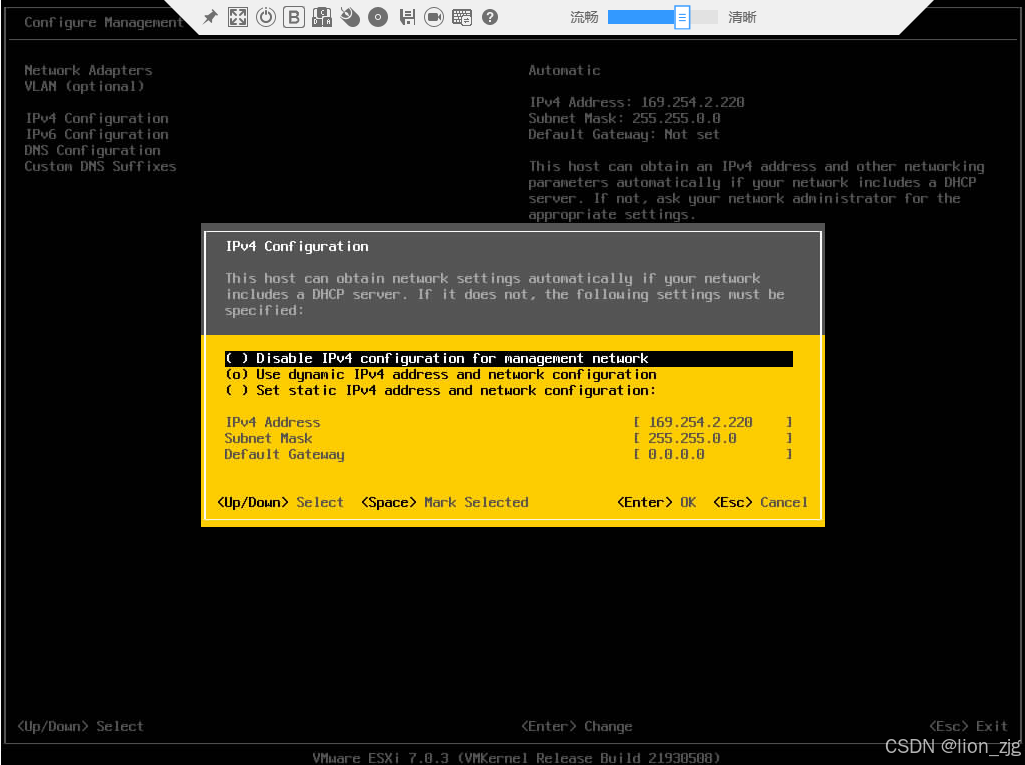This screenshot has height=765, width=1025.
Task: Click the Subnet Mask value field
Action: pyautogui.click(x=712, y=439)
